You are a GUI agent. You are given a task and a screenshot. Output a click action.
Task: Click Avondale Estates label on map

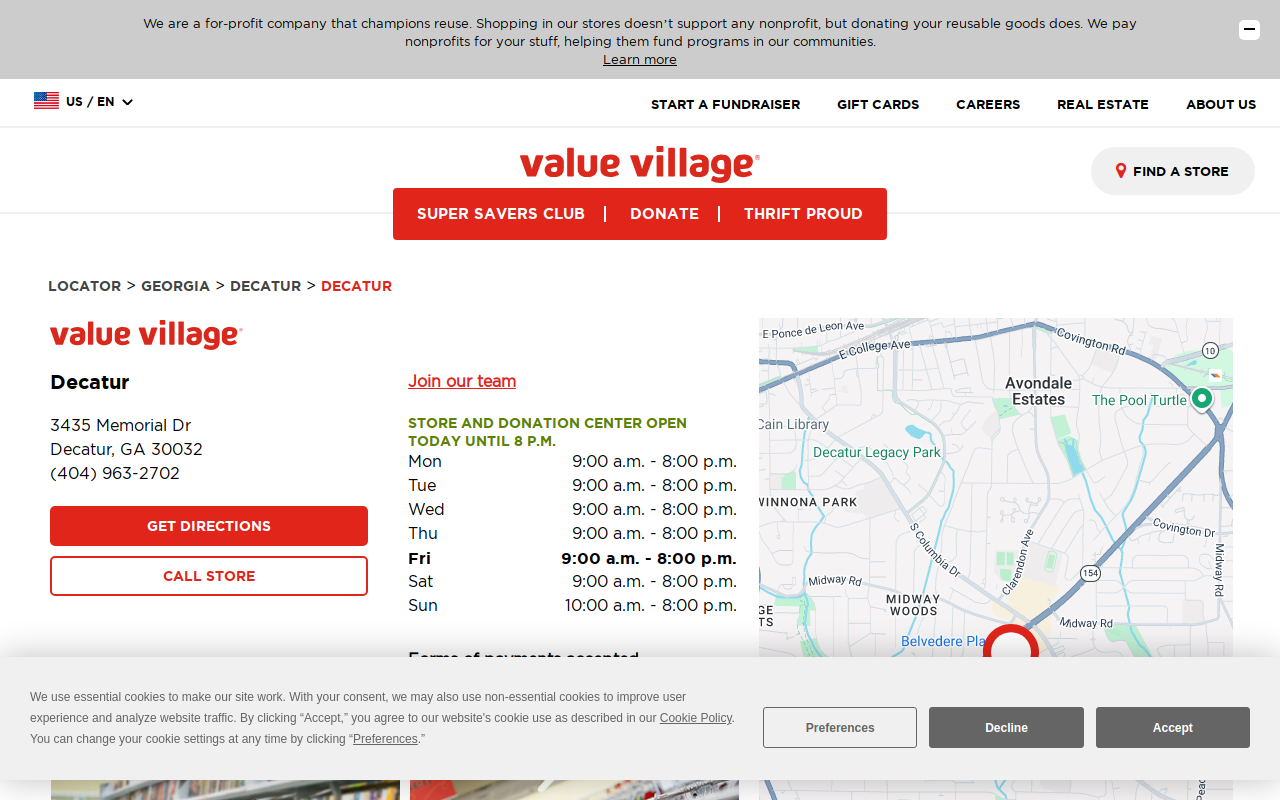(x=1038, y=391)
